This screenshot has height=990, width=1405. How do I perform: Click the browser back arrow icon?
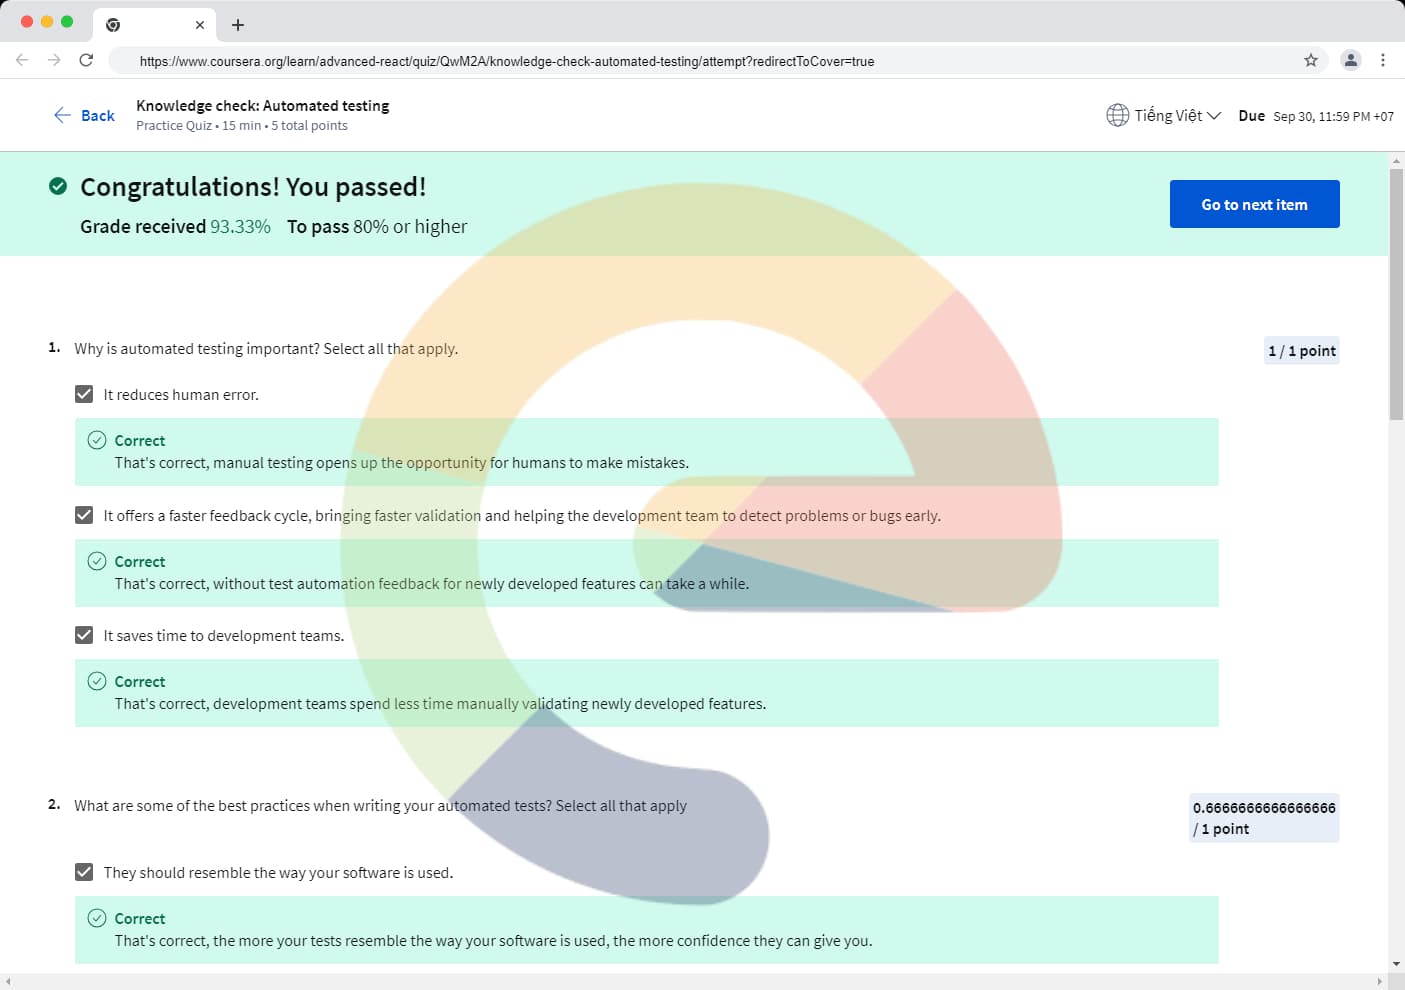pyautogui.click(x=22, y=60)
